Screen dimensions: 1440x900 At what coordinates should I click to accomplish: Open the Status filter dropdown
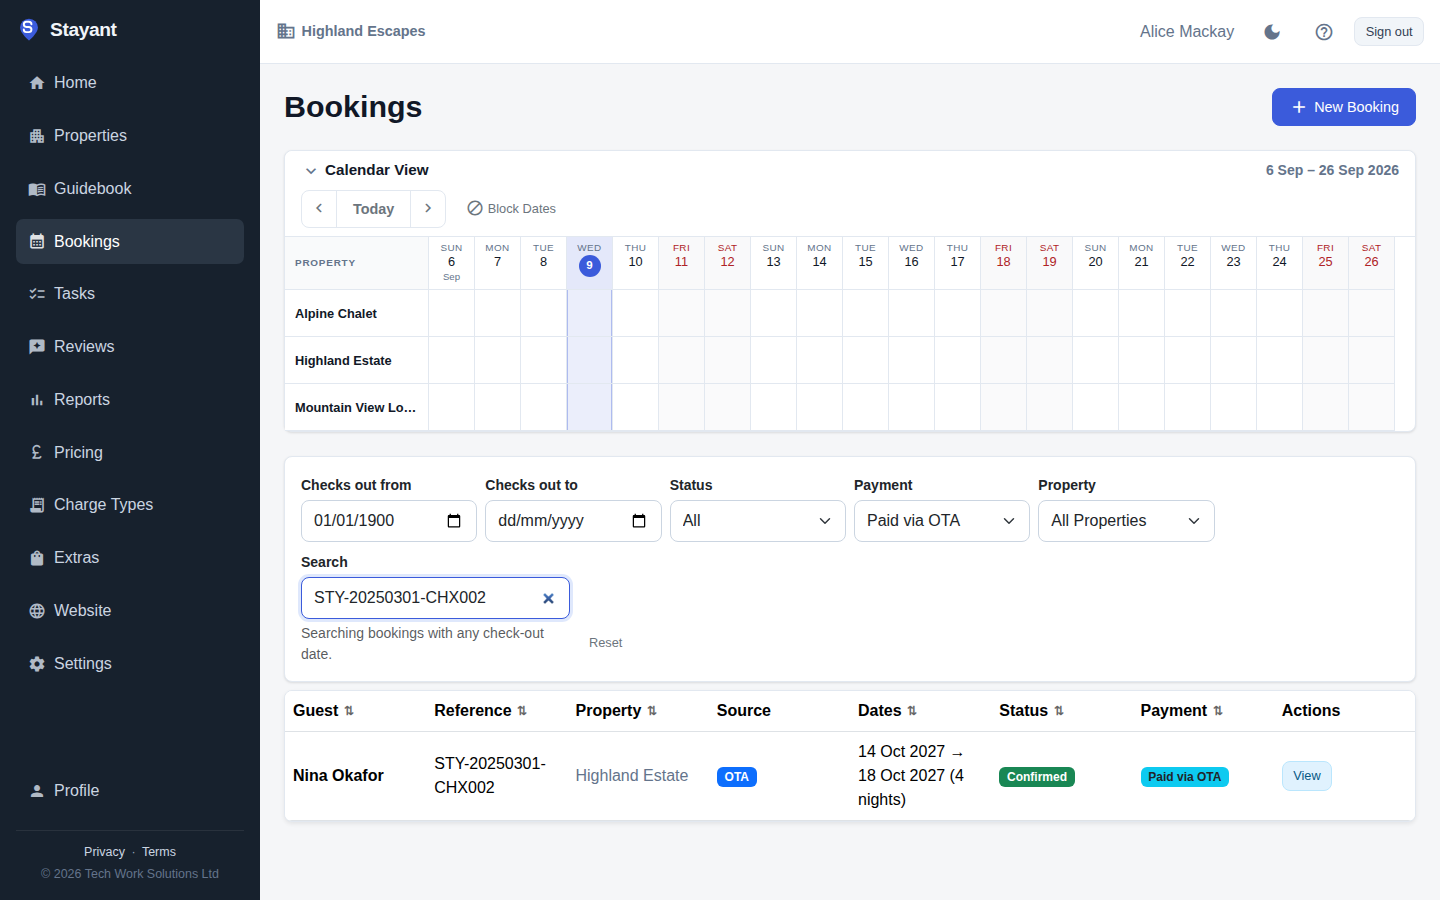(x=758, y=521)
